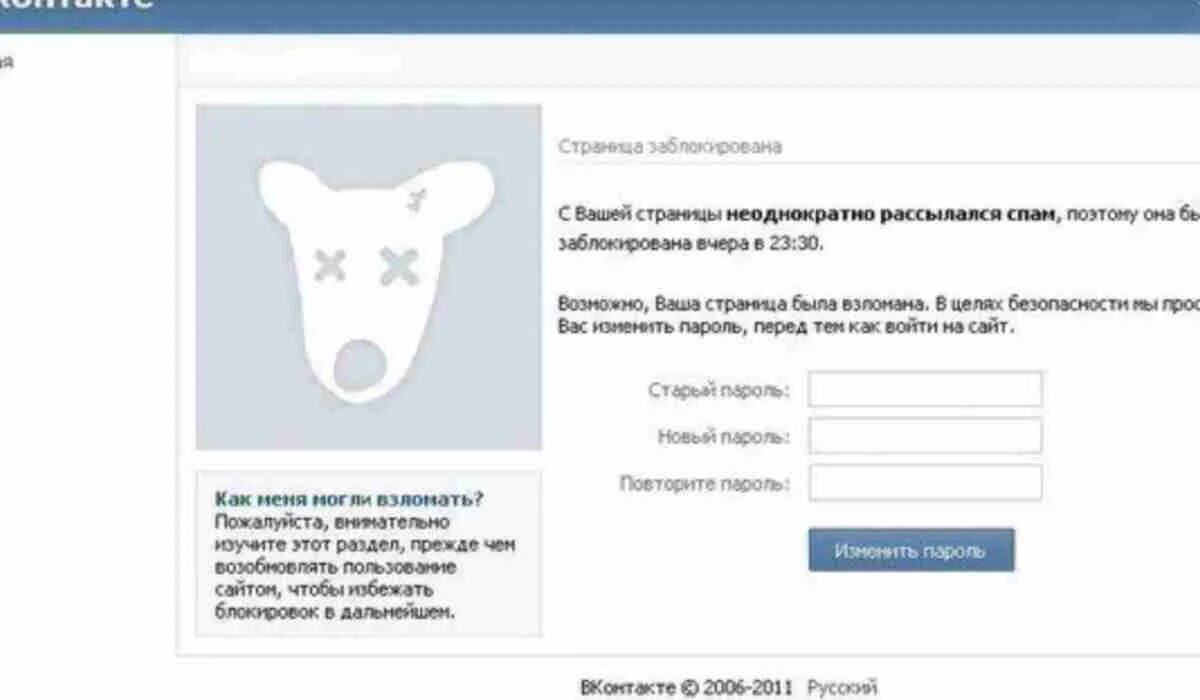Click the cut-off left sidebar menu item

(x=7, y=62)
